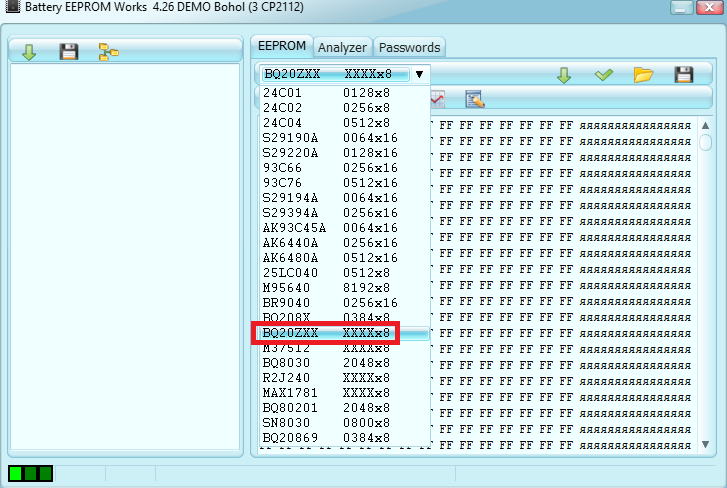This screenshot has width=727, height=488.
Task: Select BQ208X 0384x8 chip entry
Action: (x=344, y=317)
